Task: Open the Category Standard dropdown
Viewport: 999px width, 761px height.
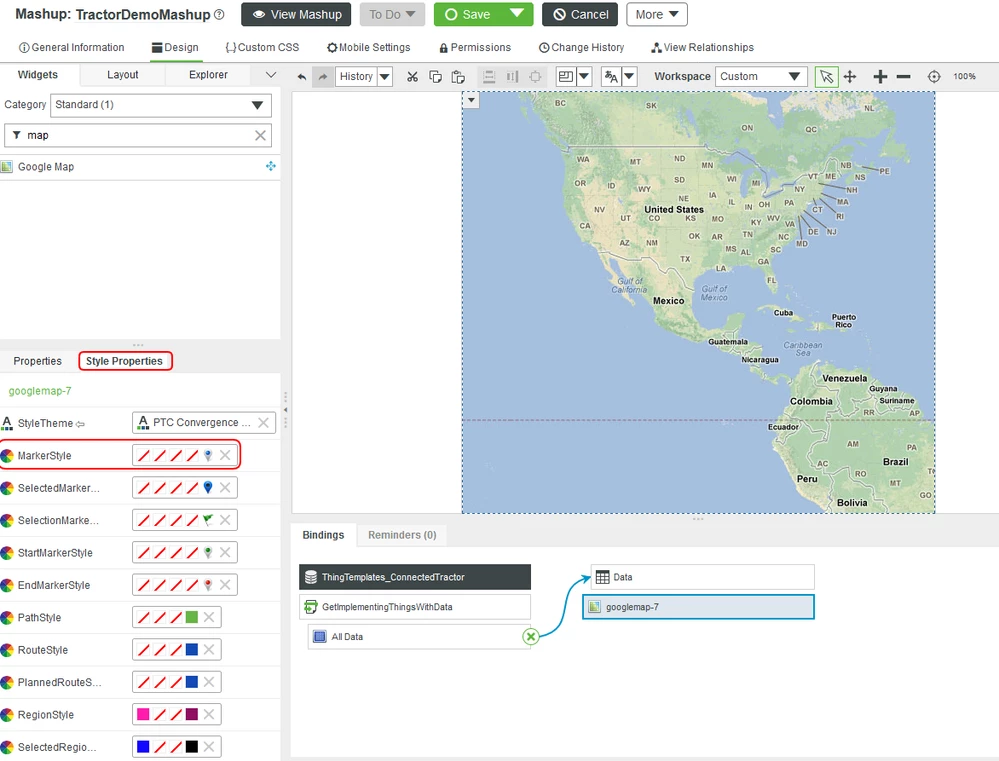Action: pyautogui.click(x=161, y=105)
